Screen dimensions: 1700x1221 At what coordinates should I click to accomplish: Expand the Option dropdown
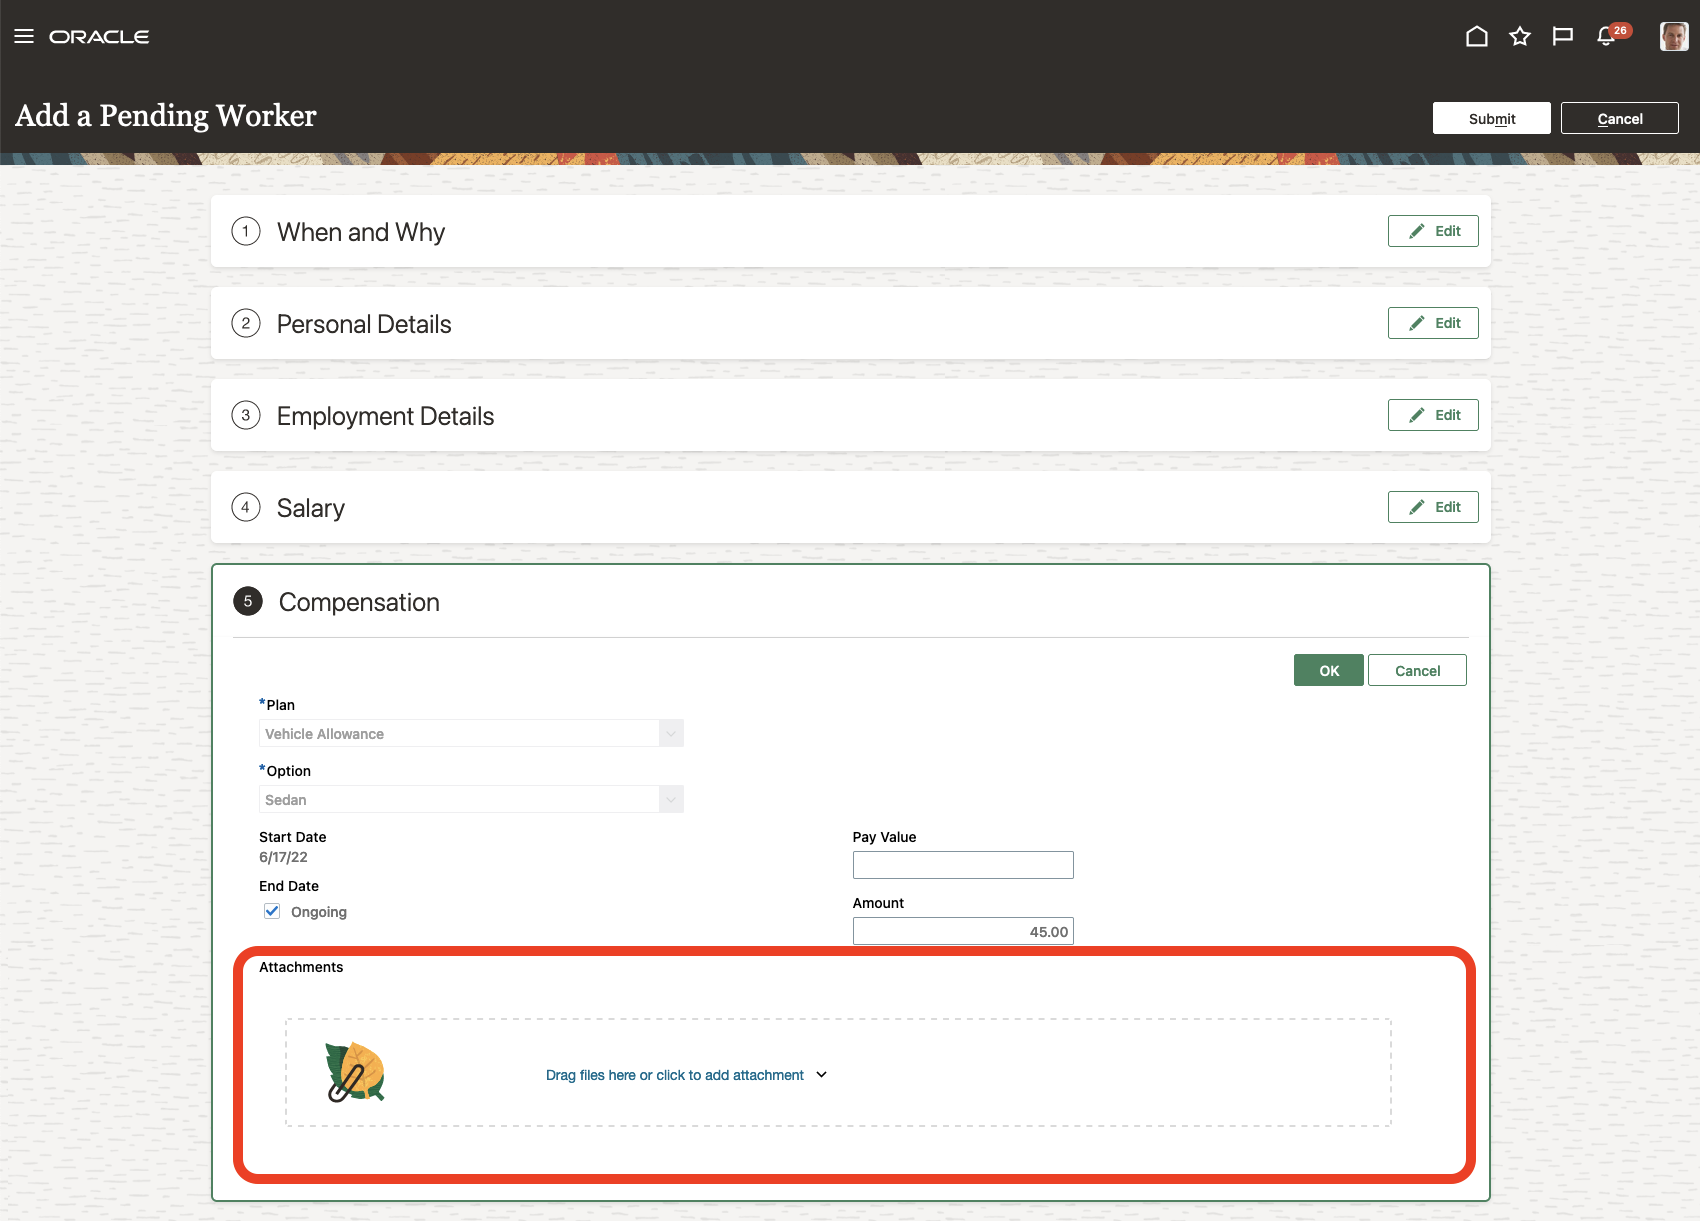pyautogui.click(x=671, y=800)
